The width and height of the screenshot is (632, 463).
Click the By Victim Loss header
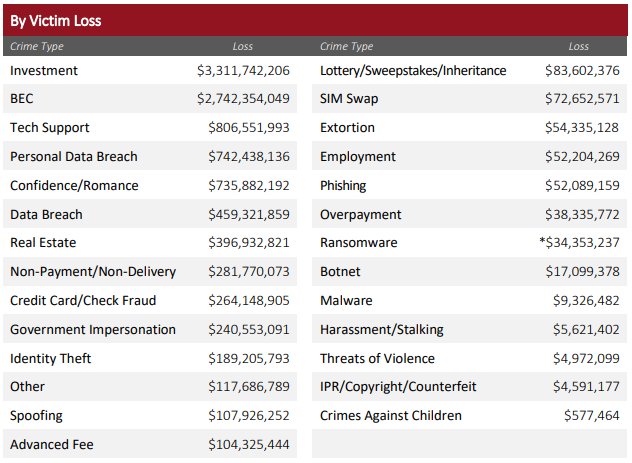pos(56,20)
